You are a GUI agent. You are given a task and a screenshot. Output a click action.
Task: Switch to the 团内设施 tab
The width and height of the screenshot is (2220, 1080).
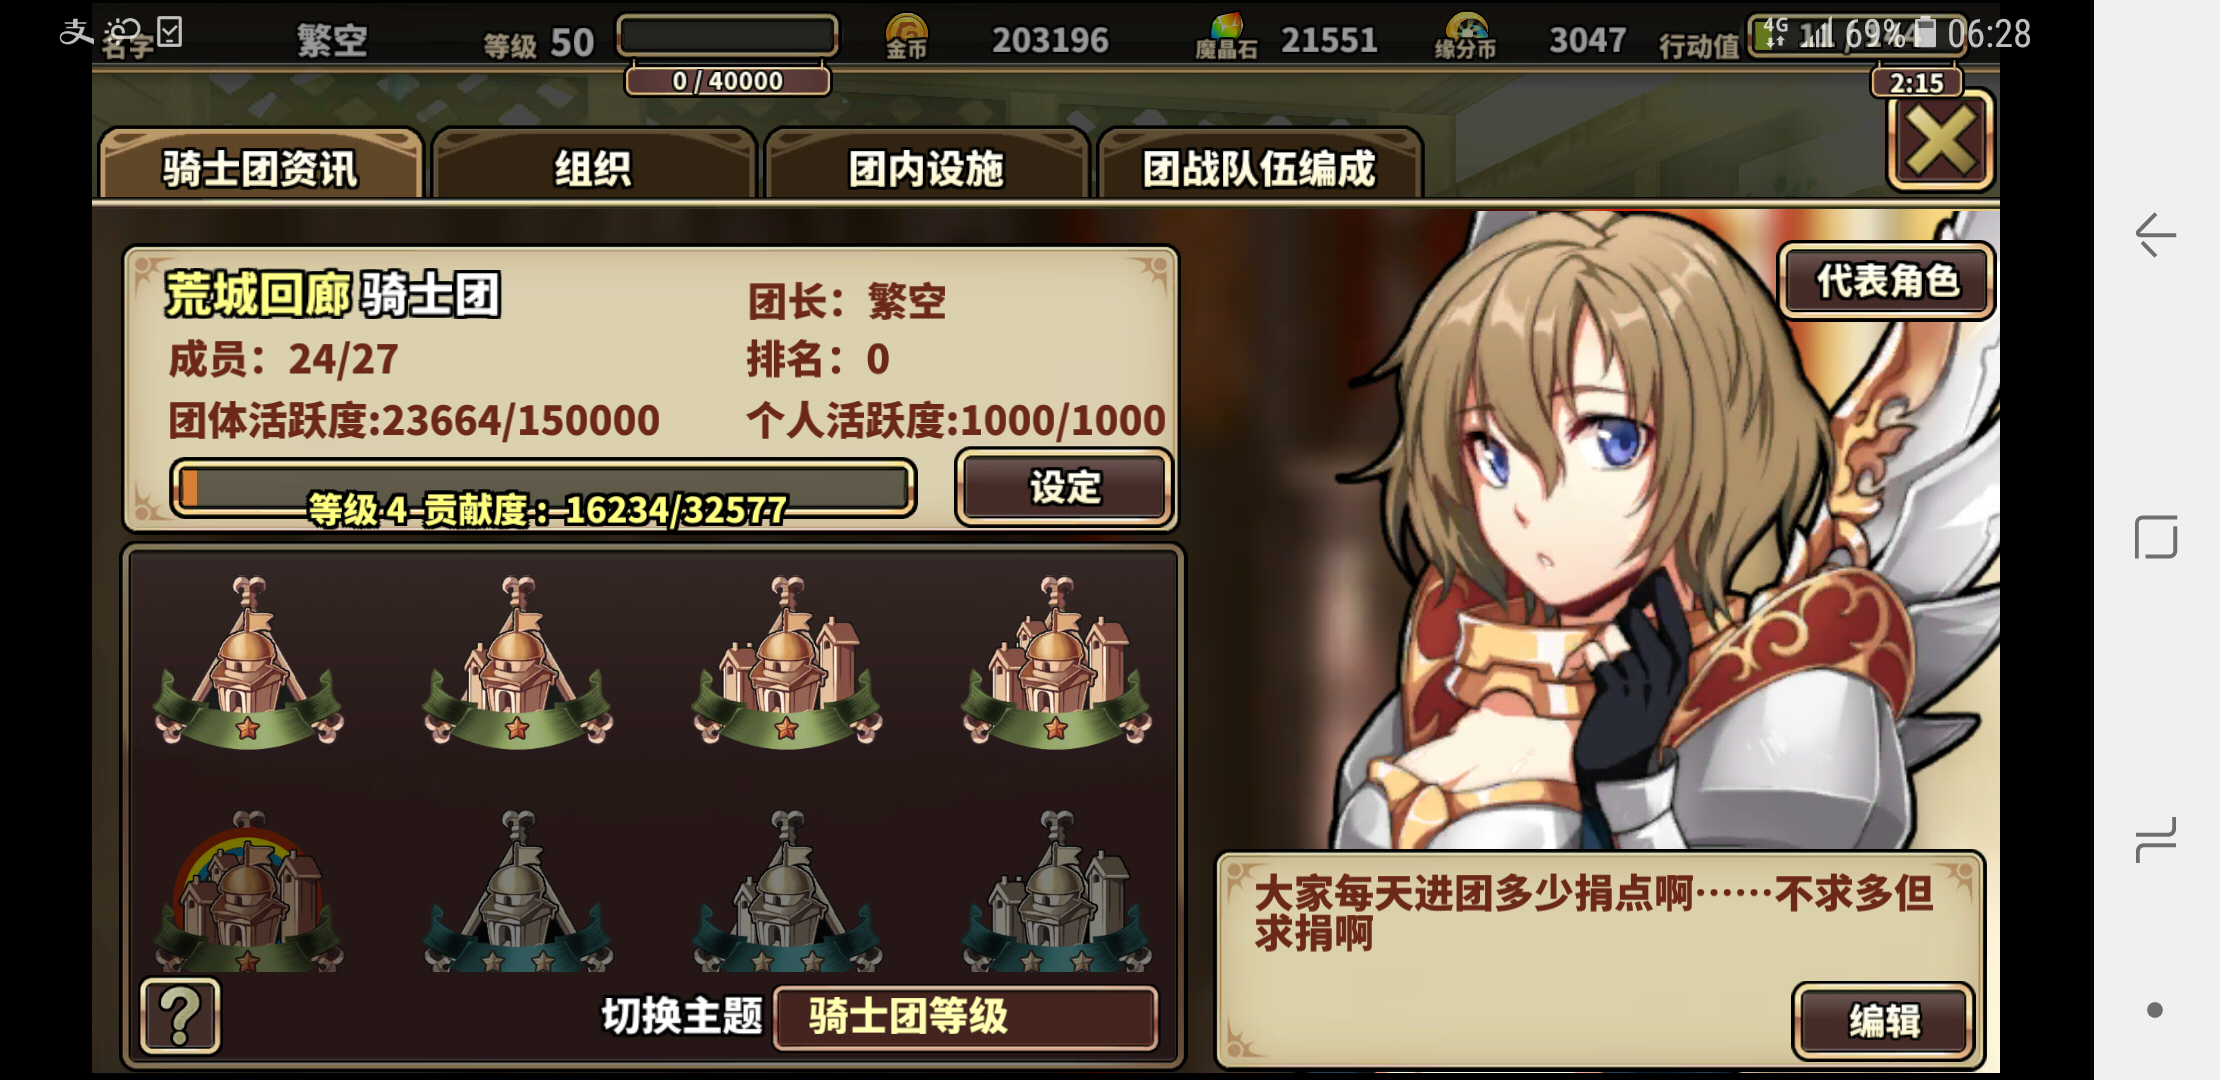926,166
